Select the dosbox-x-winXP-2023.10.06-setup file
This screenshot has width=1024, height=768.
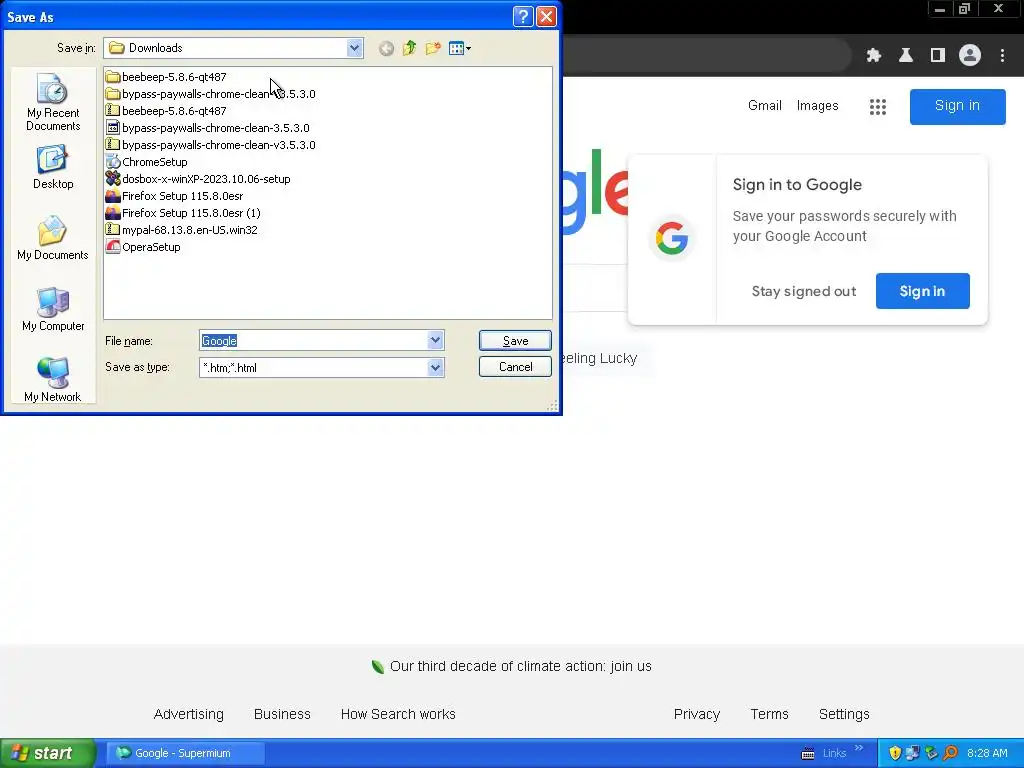(x=199, y=179)
